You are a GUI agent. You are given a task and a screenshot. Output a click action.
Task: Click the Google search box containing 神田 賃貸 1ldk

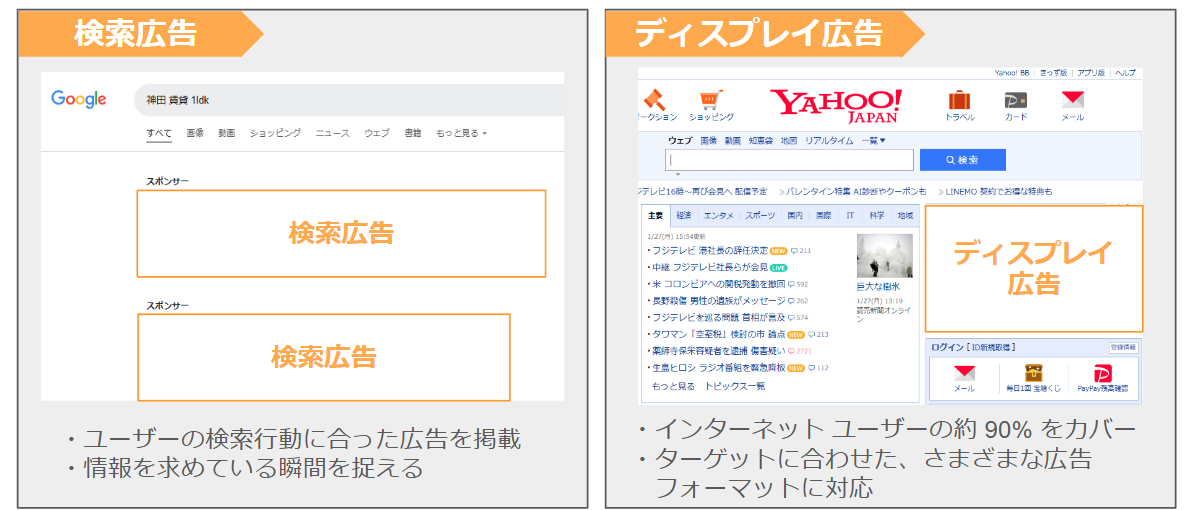point(349,100)
